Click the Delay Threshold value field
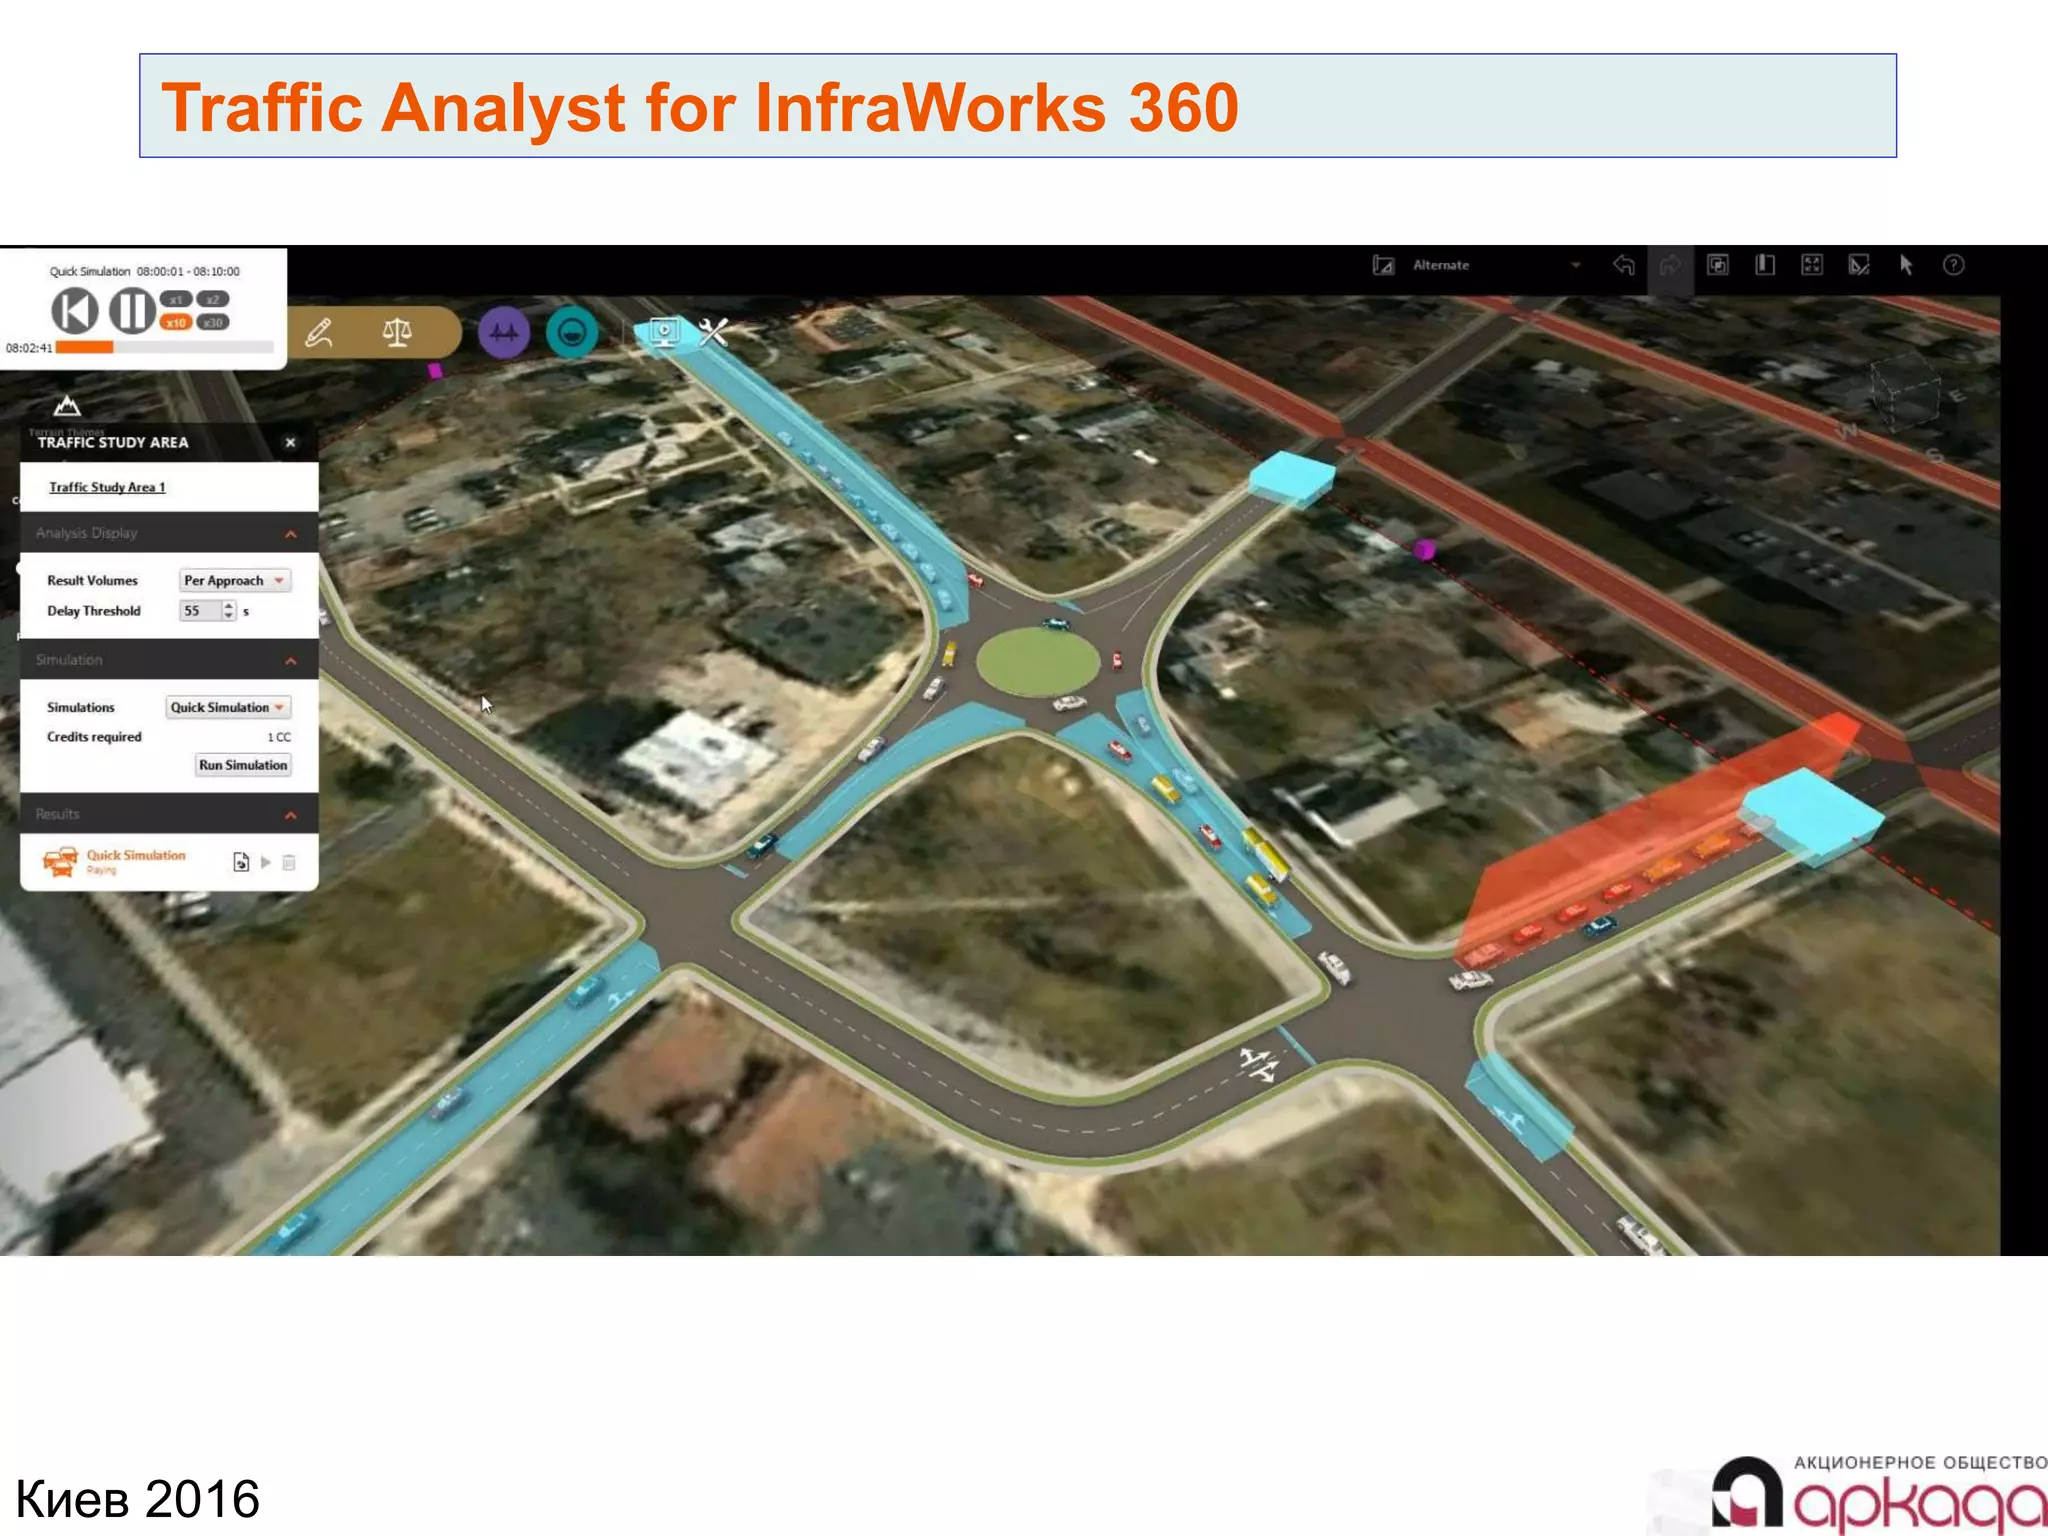Viewport: 2048px width, 1536px height. coord(200,611)
